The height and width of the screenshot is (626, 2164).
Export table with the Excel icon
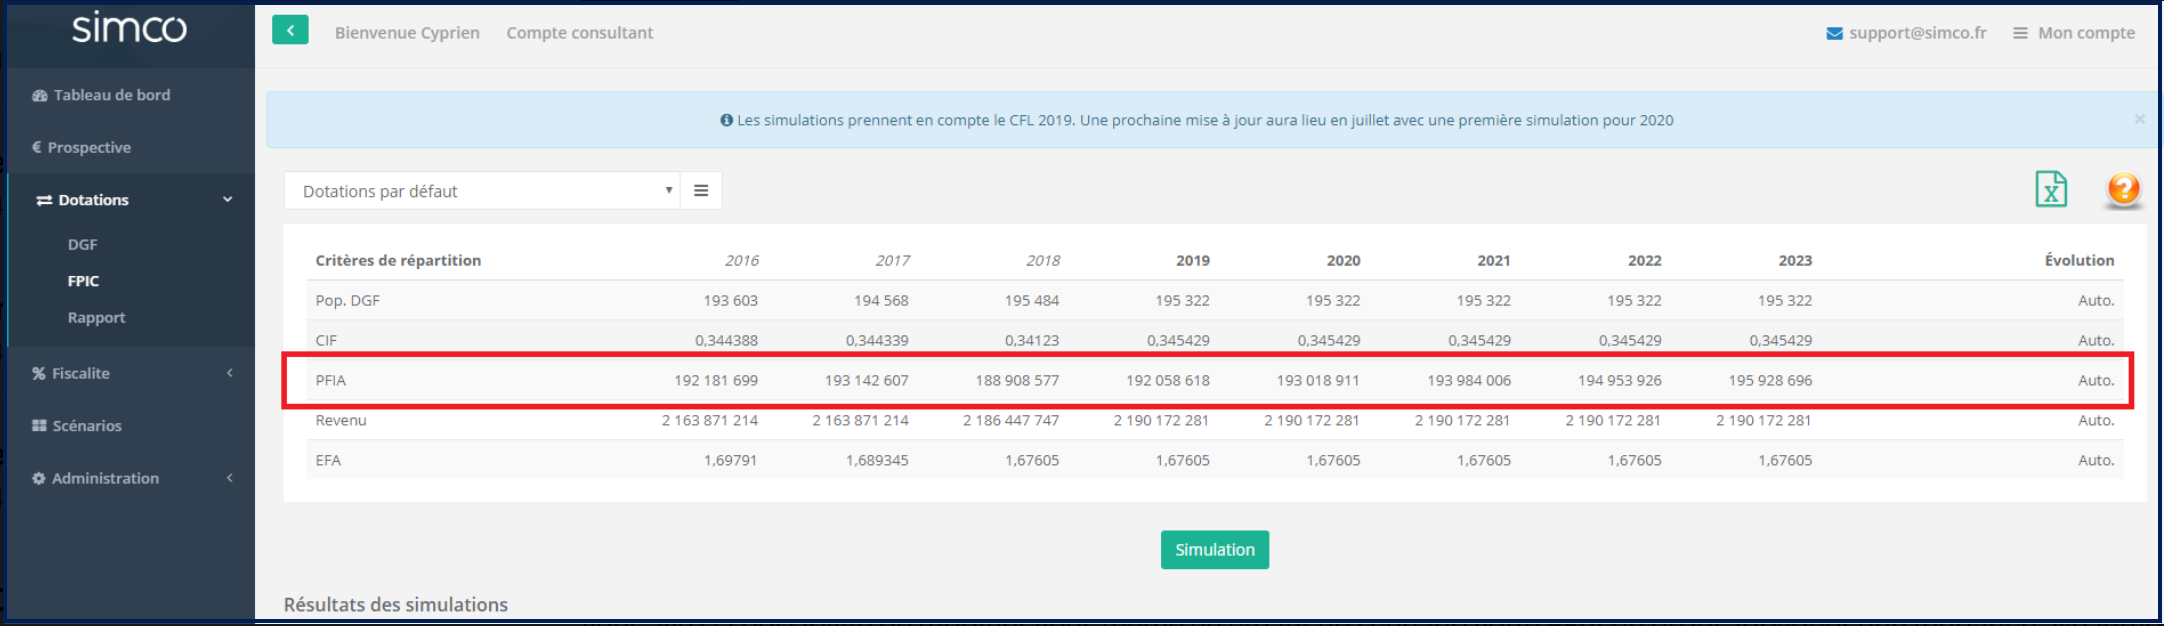(2050, 189)
